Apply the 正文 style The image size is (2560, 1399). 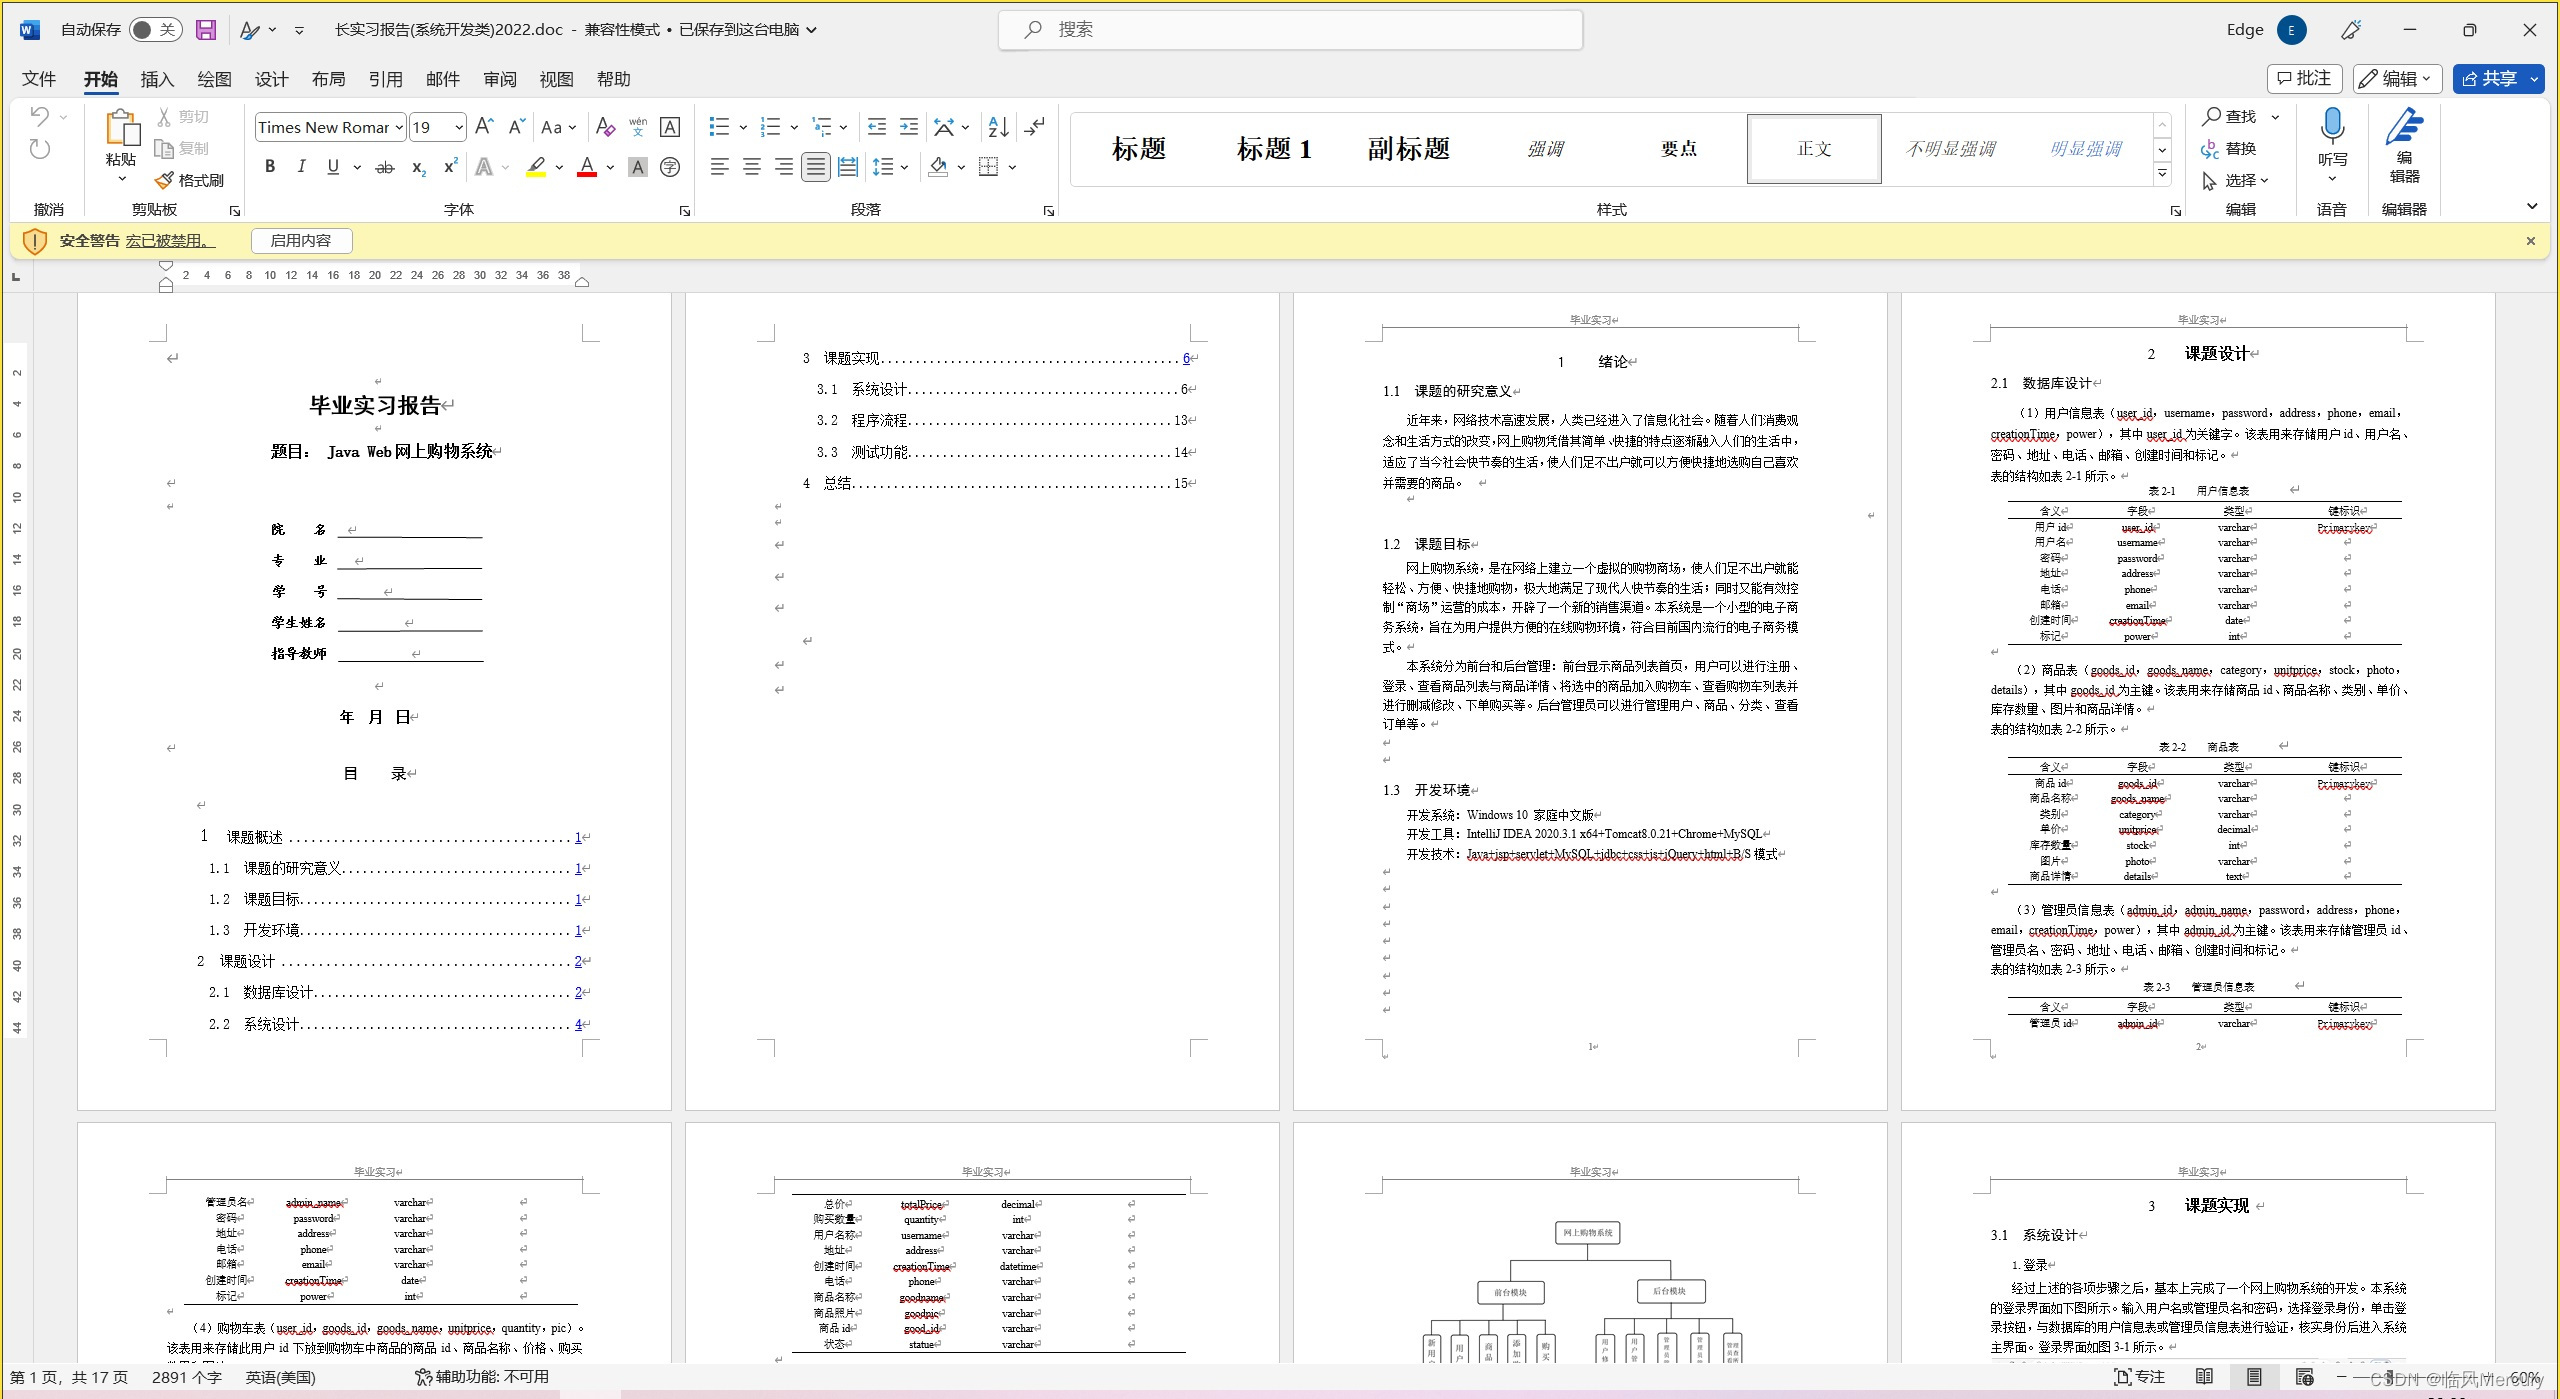click(x=1814, y=149)
